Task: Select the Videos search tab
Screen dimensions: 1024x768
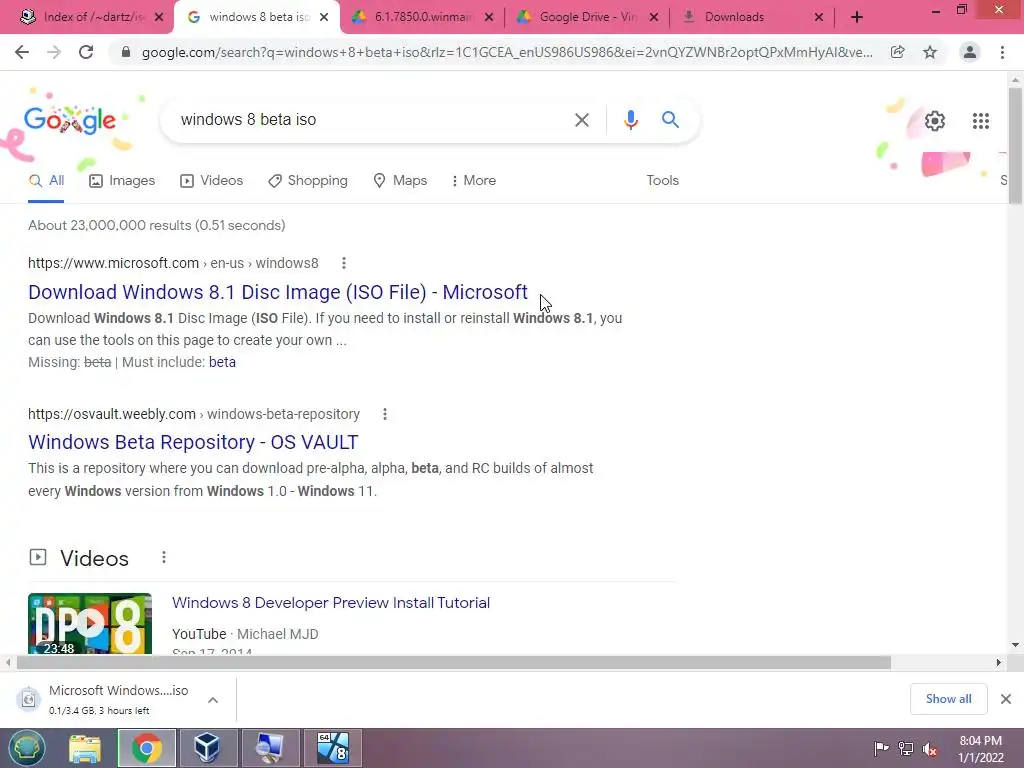Action: 212,180
